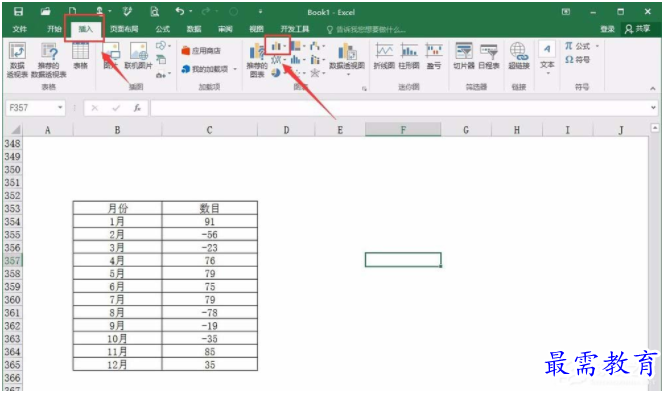Switch to the Page Layout (页面布局) tab
Viewport: 666px width, 395px height.
coord(124,29)
